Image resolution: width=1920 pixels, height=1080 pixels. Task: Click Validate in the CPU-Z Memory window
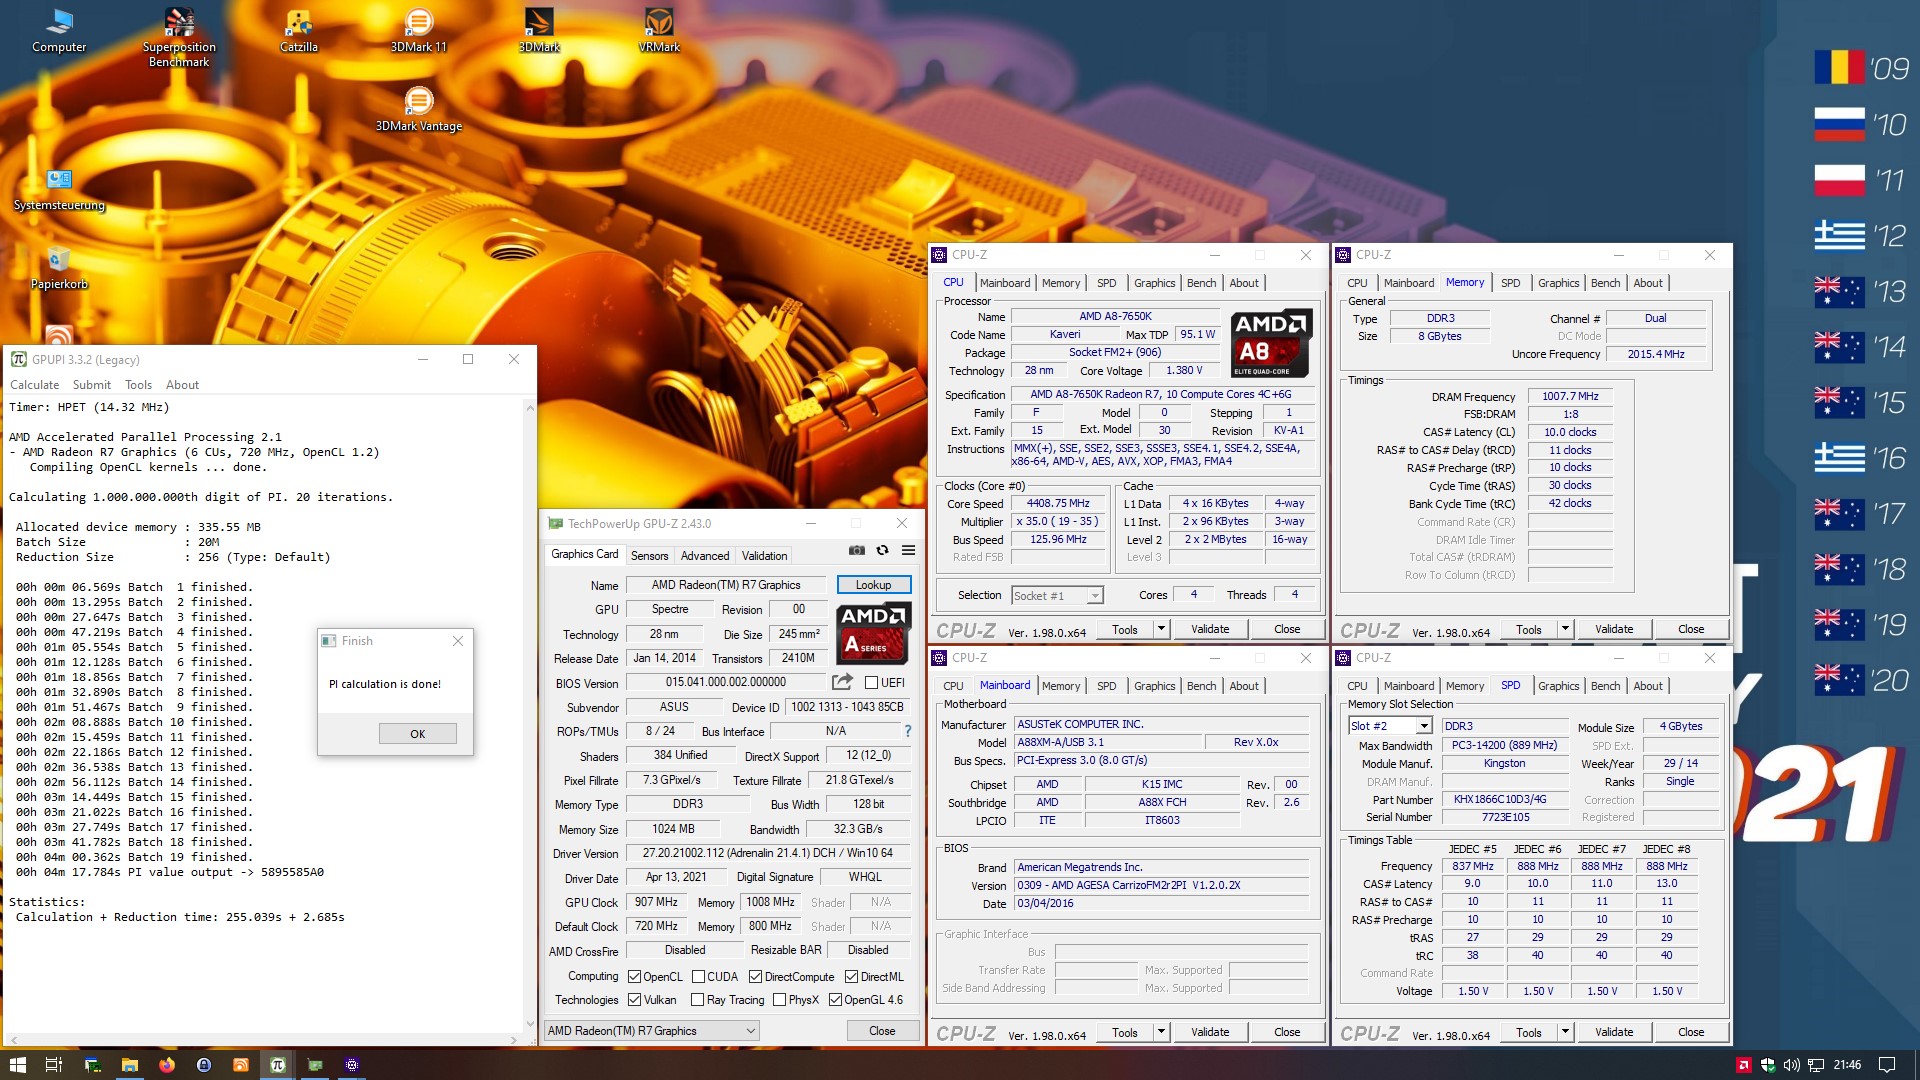(1613, 629)
